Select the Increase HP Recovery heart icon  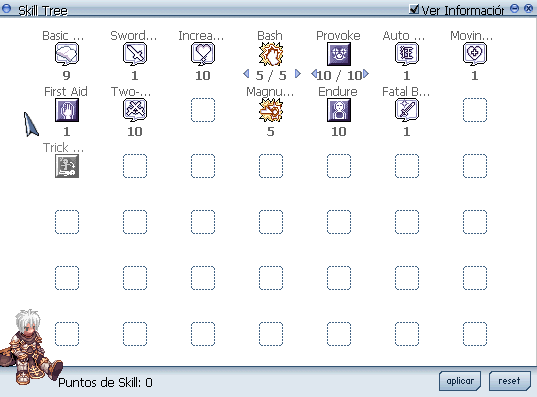tap(203, 54)
